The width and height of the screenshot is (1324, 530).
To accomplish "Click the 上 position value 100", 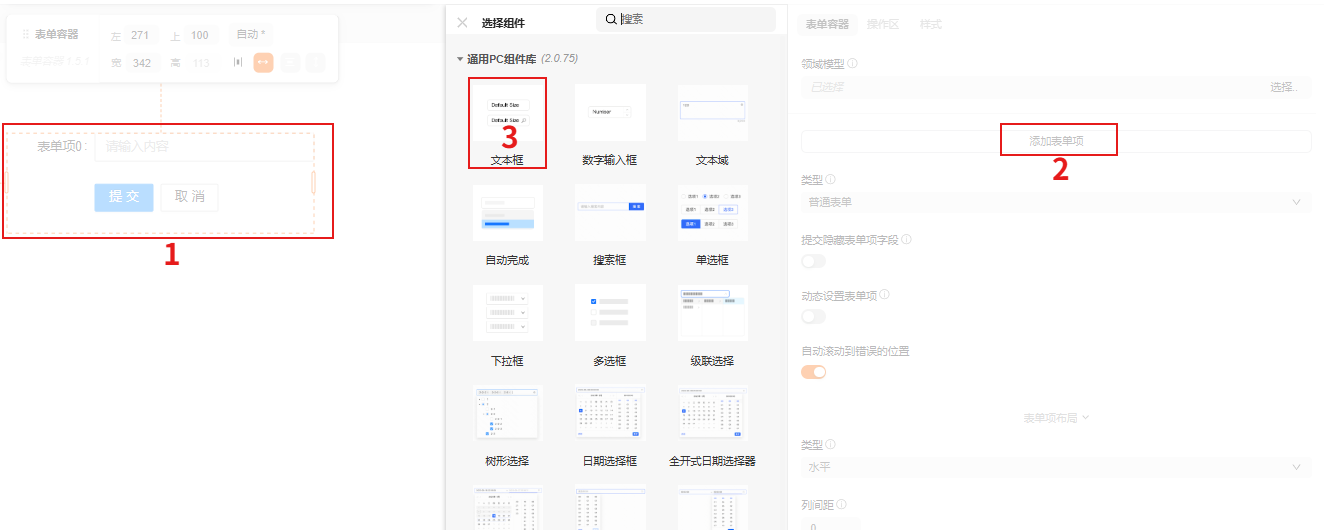I will tap(200, 35).
